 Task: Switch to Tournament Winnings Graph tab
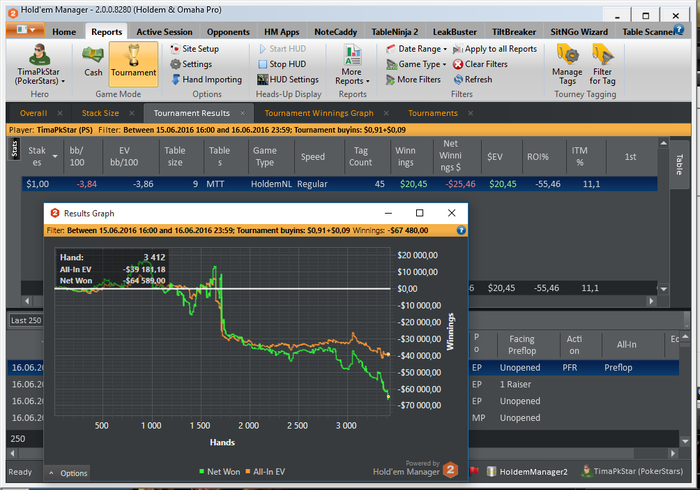point(319,113)
